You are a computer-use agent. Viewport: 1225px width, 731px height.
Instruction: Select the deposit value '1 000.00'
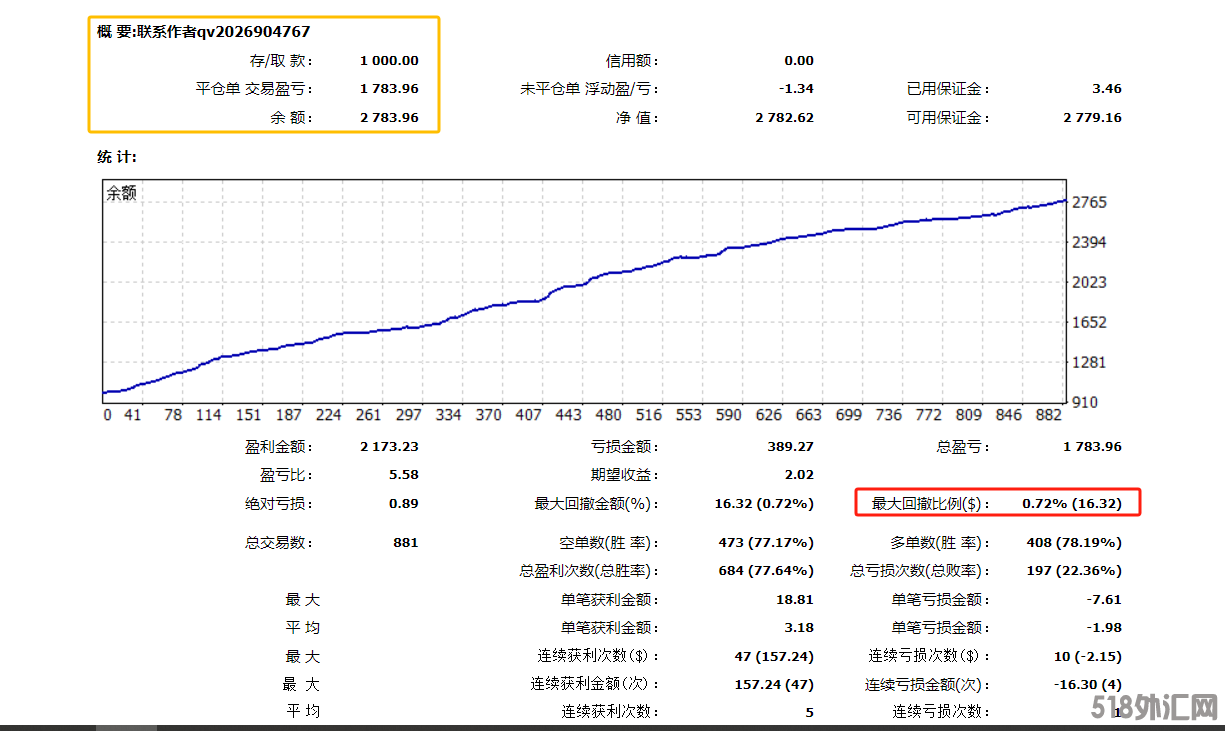[x=389, y=61]
